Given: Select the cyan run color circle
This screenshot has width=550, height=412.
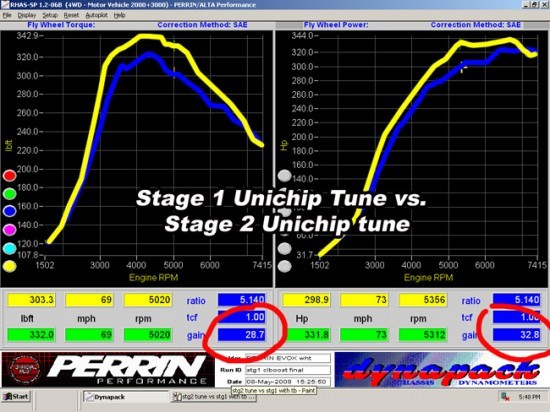Looking at the screenshot, I should (9, 248).
